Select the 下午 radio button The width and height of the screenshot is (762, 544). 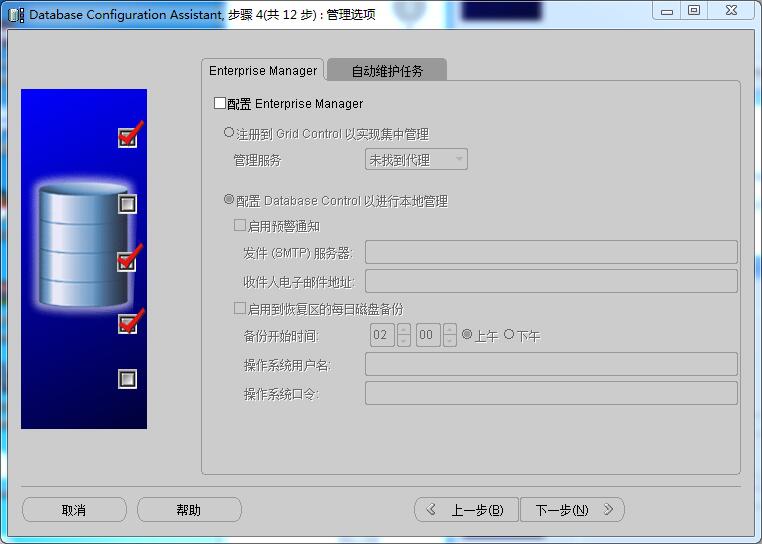(x=509, y=334)
